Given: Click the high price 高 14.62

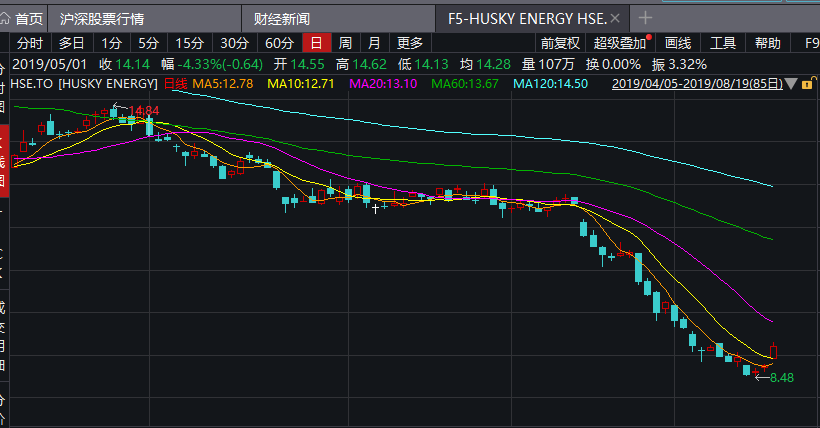Looking at the screenshot, I should [x=361, y=64].
